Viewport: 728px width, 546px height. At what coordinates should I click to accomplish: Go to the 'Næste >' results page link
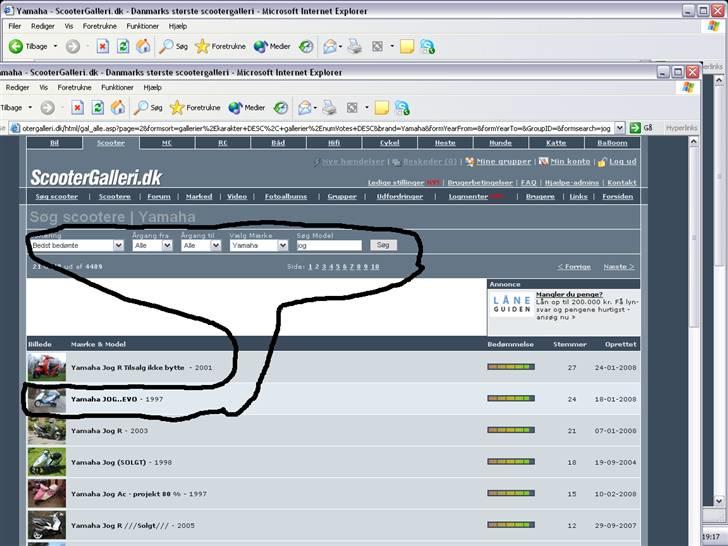click(618, 267)
